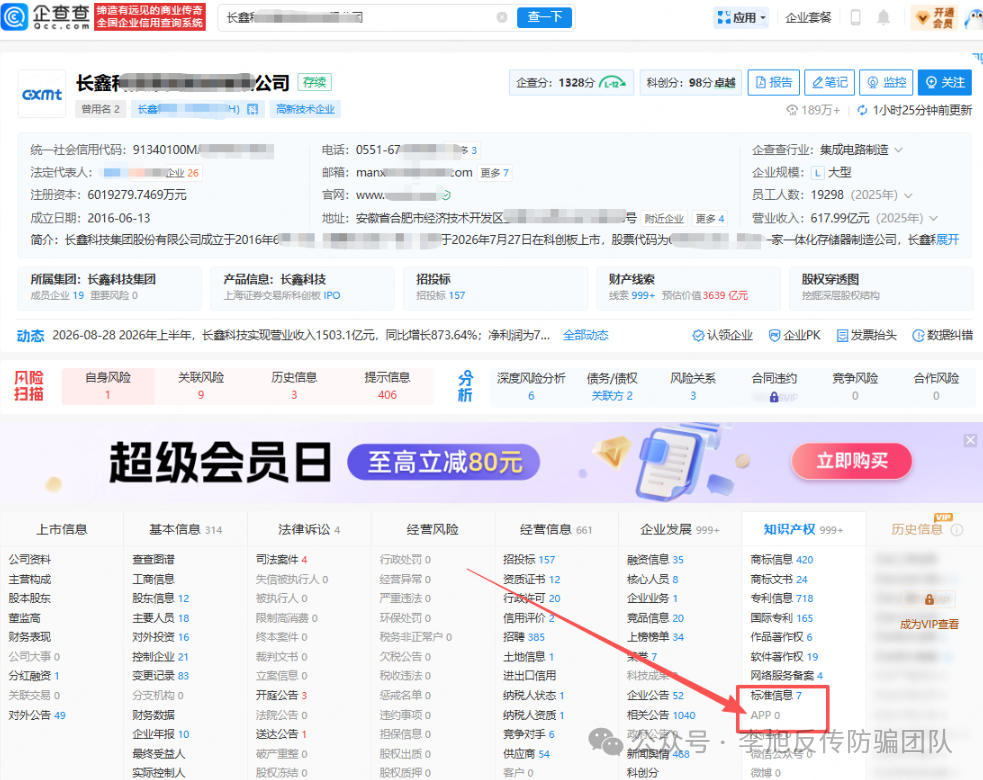Click 成为VIP查看 link
The height and width of the screenshot is (780, 983).
point(929,624)
